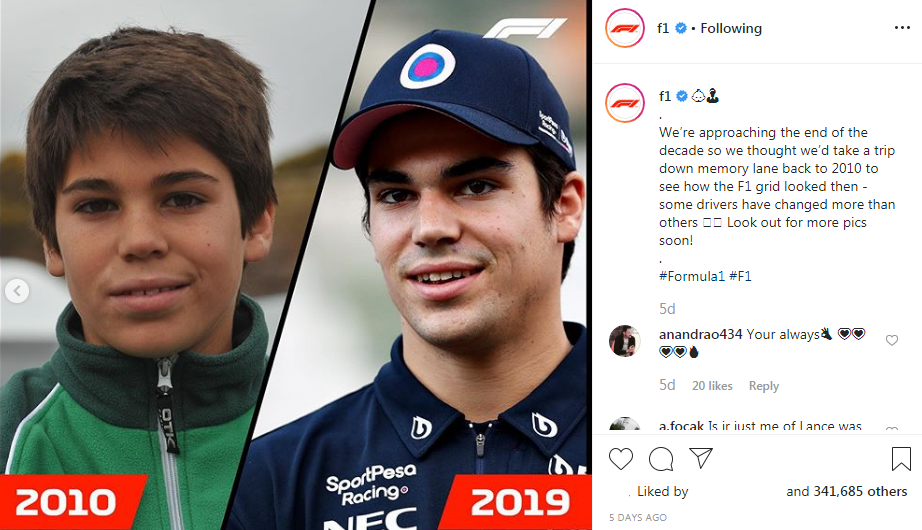Open the three-dot more options menu

pos(902,28)
